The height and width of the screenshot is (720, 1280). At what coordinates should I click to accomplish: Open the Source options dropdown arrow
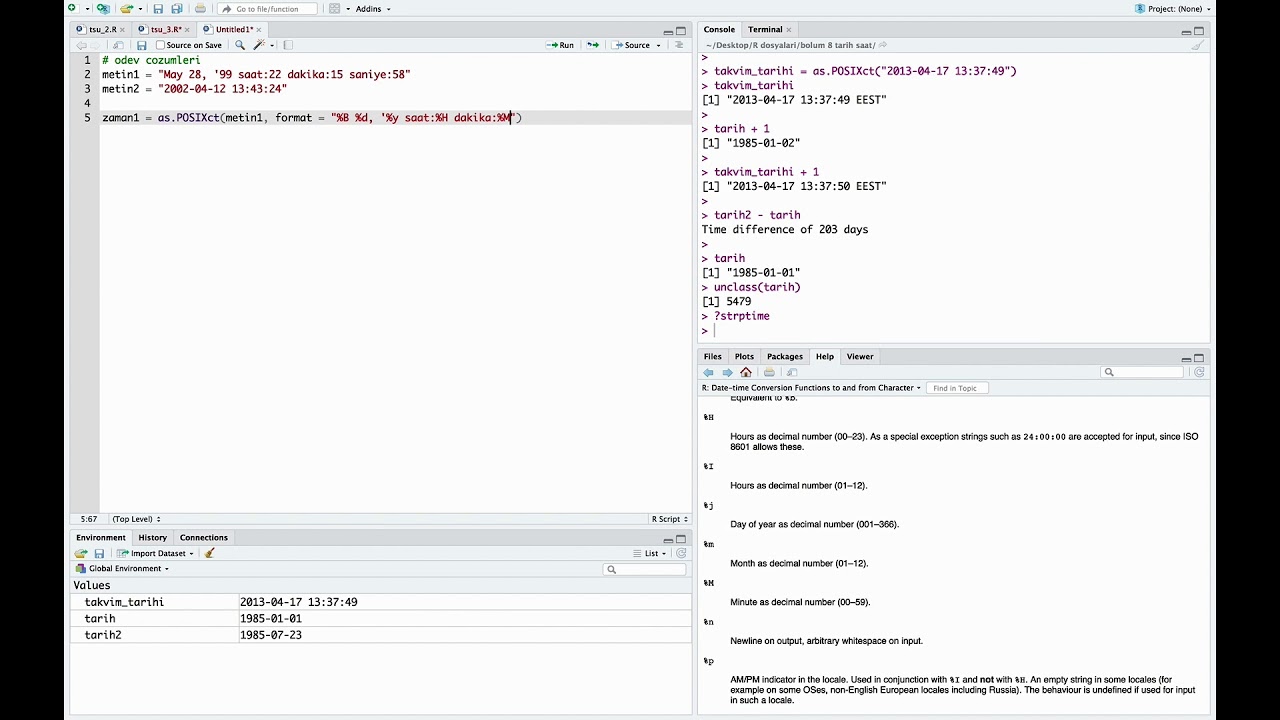[x=659, y=45]
